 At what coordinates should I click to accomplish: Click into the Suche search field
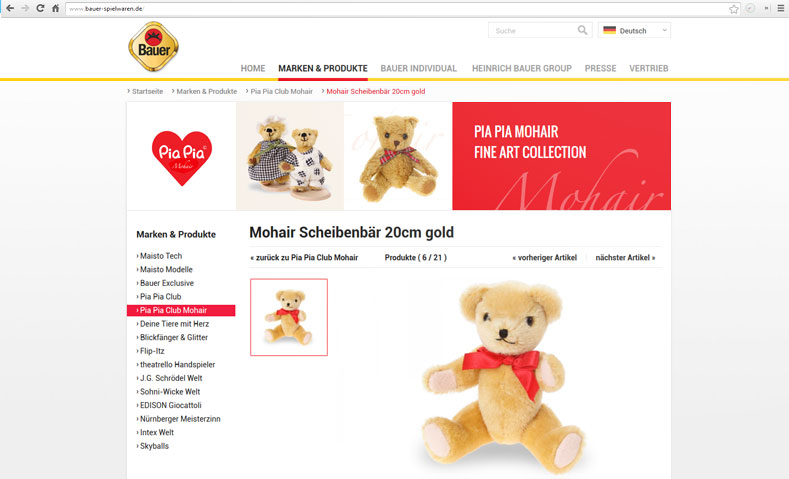pyautogui.click(x=532, y=30)
